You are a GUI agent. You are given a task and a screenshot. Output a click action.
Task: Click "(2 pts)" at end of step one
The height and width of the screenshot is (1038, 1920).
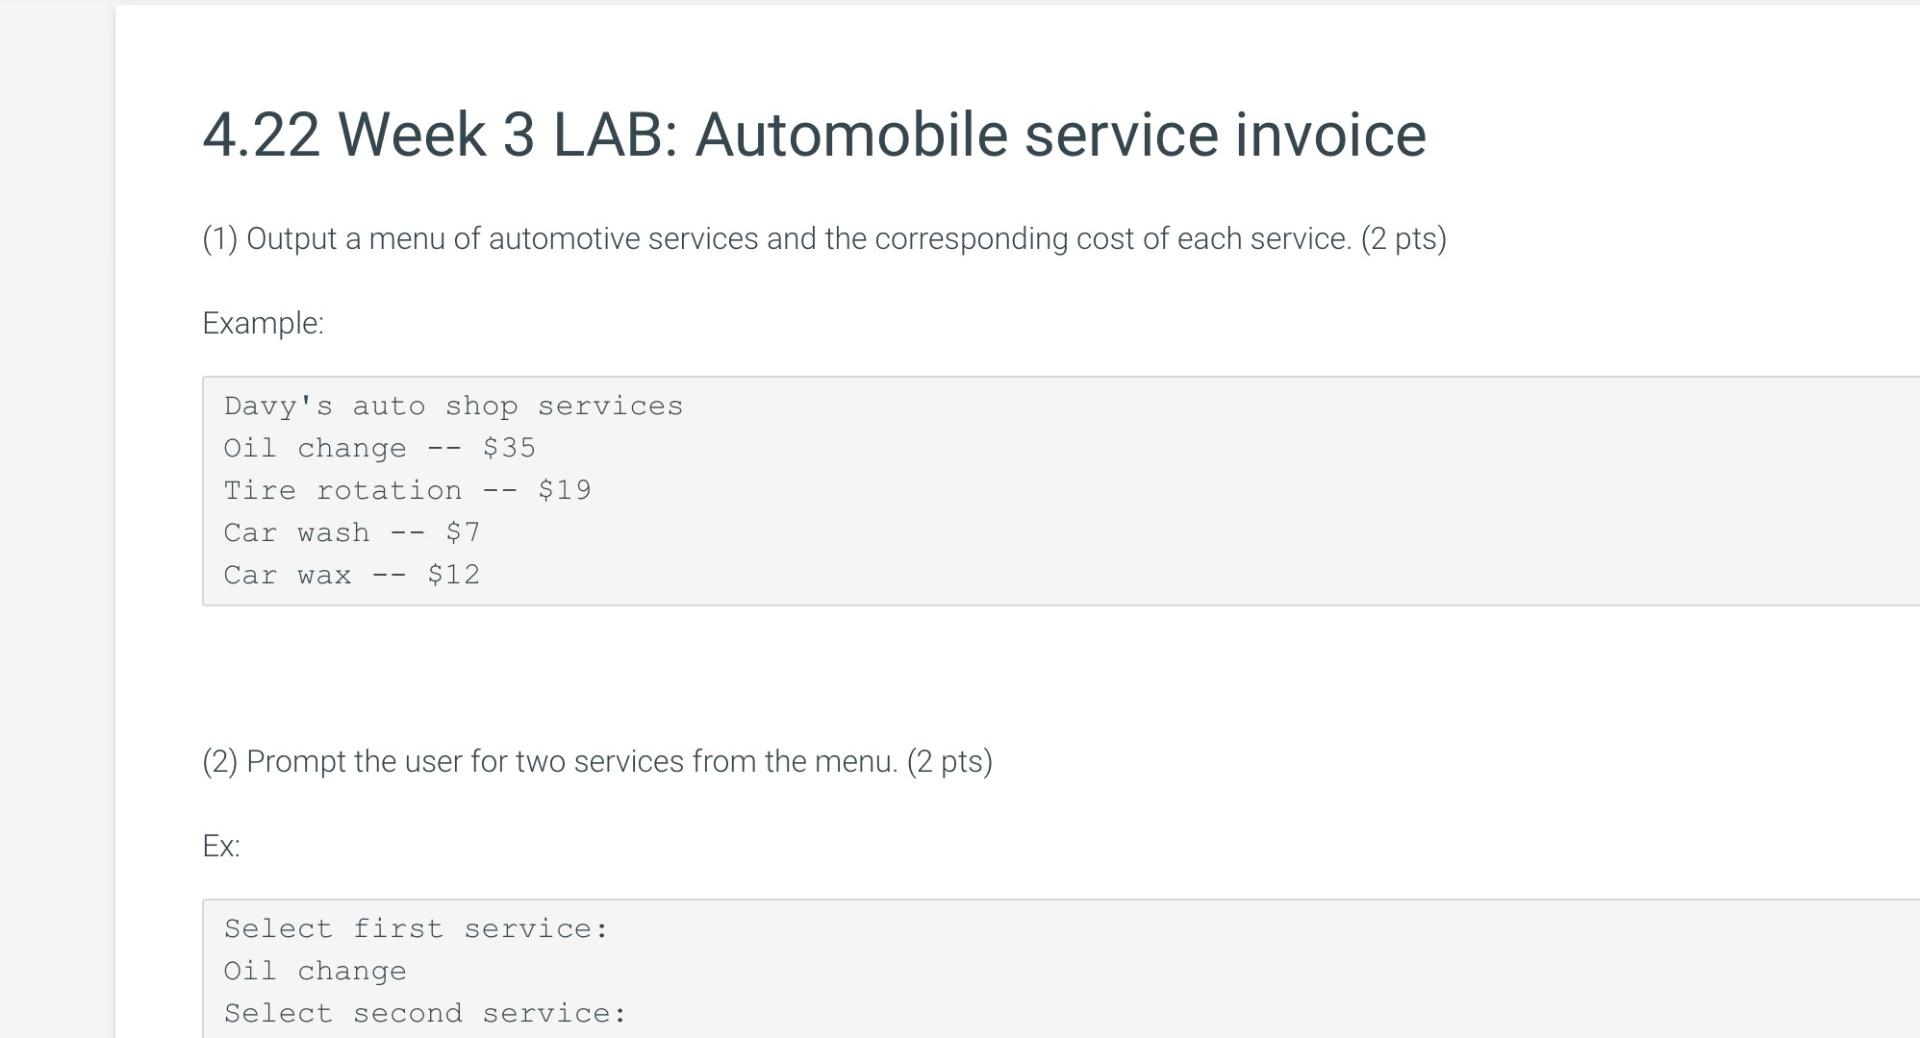pyautogui.click(x=1403, y=239)
